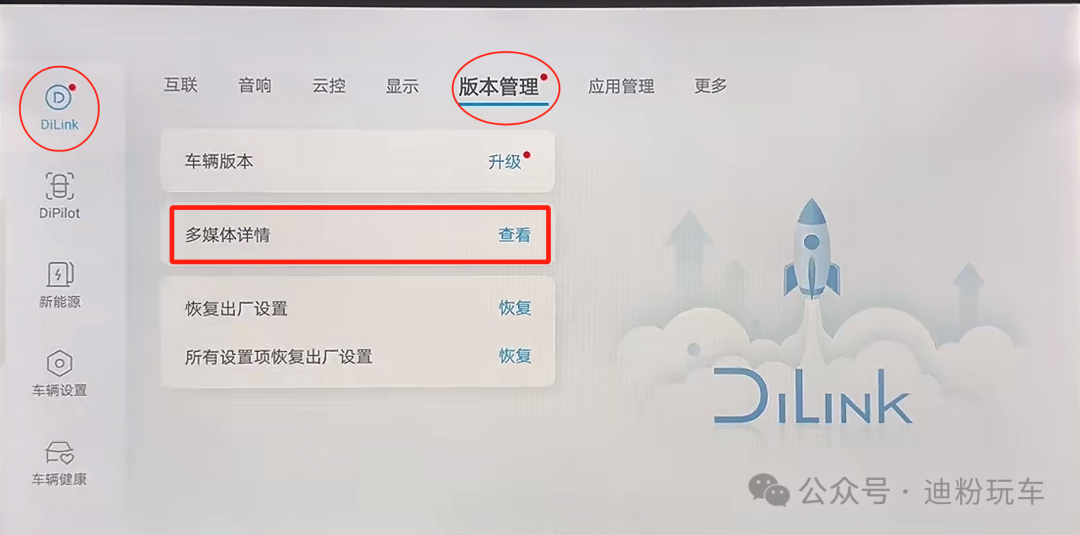
Task: Select the 显示 tab
Action: point(402,86)
